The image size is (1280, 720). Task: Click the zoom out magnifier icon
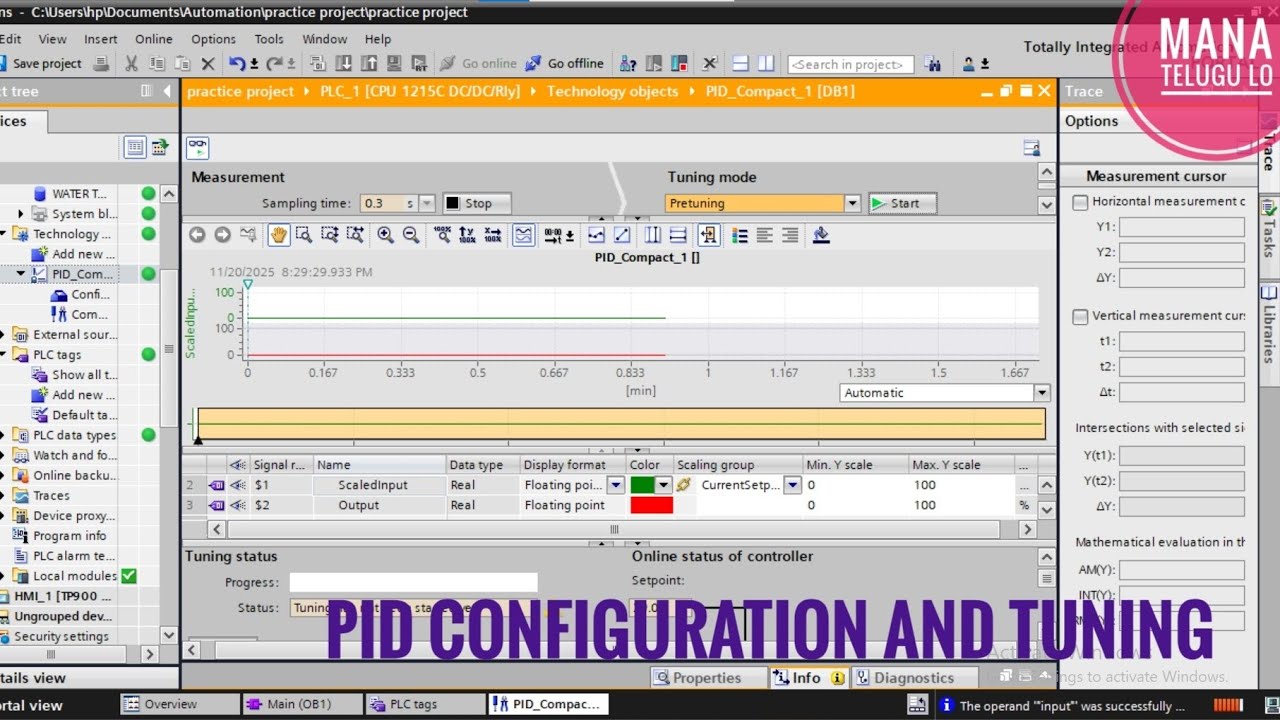coord(410,235)
